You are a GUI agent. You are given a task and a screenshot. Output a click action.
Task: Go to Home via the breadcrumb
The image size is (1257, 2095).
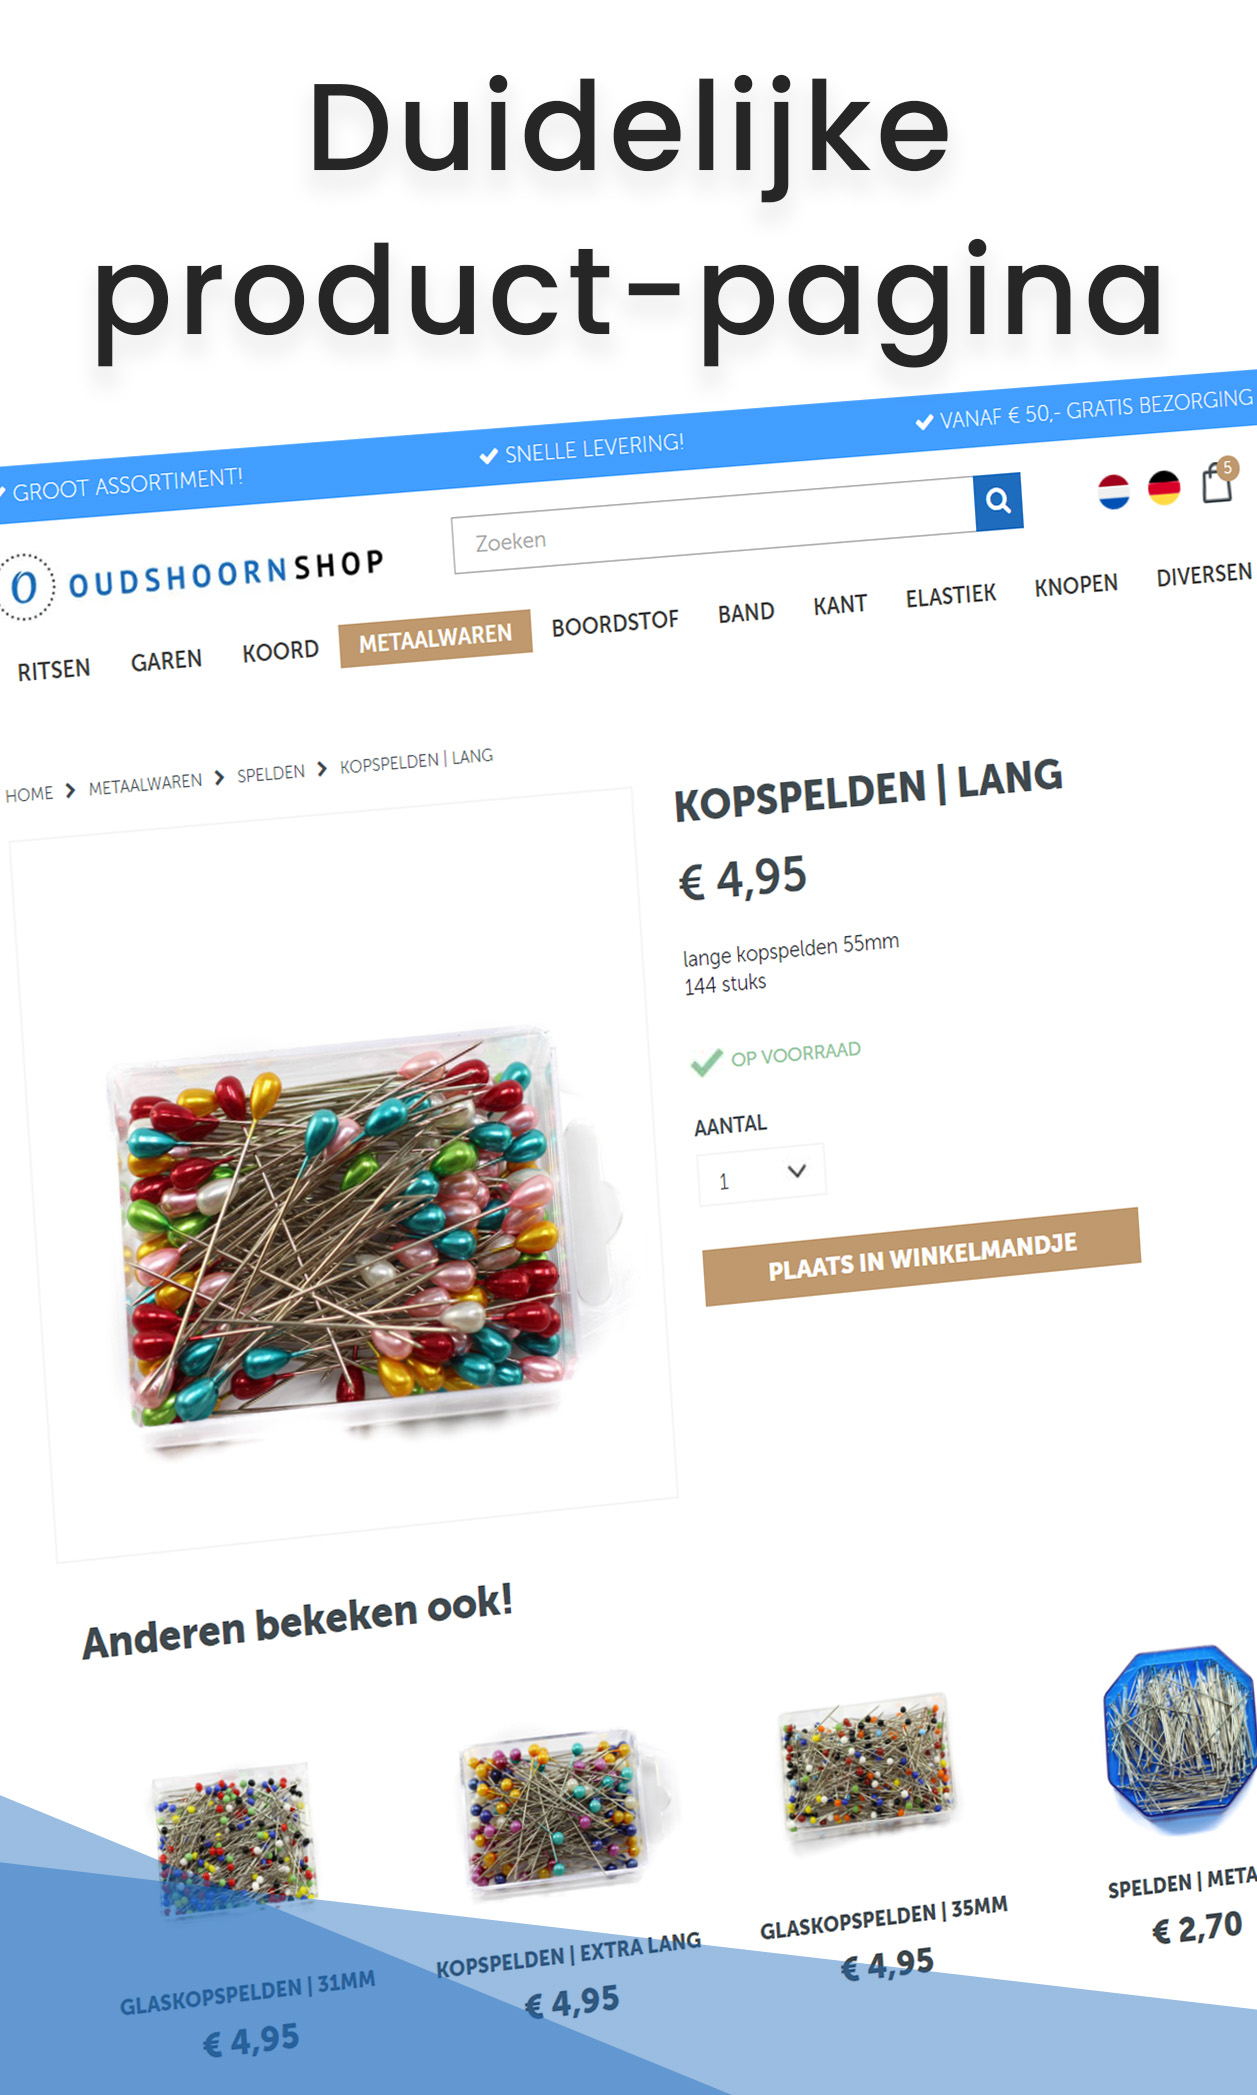29,794
